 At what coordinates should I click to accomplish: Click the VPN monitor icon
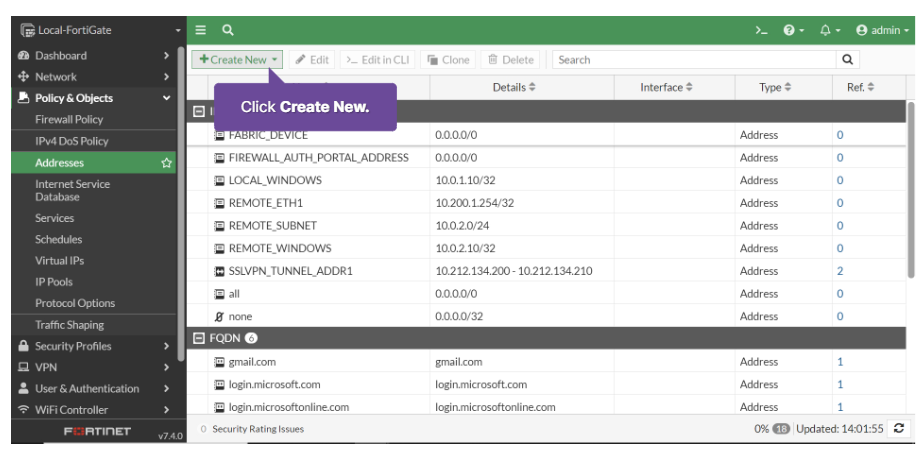click(24, 367)
